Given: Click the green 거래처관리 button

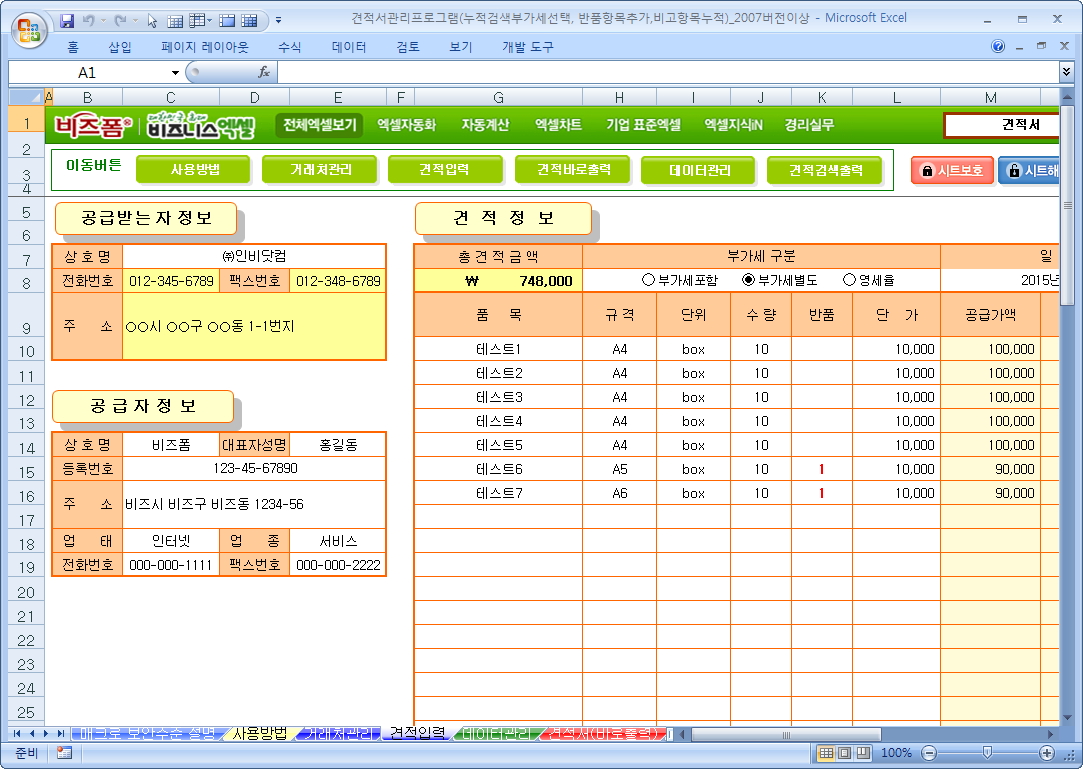Looking at the screenshot, I should point(320,170).
